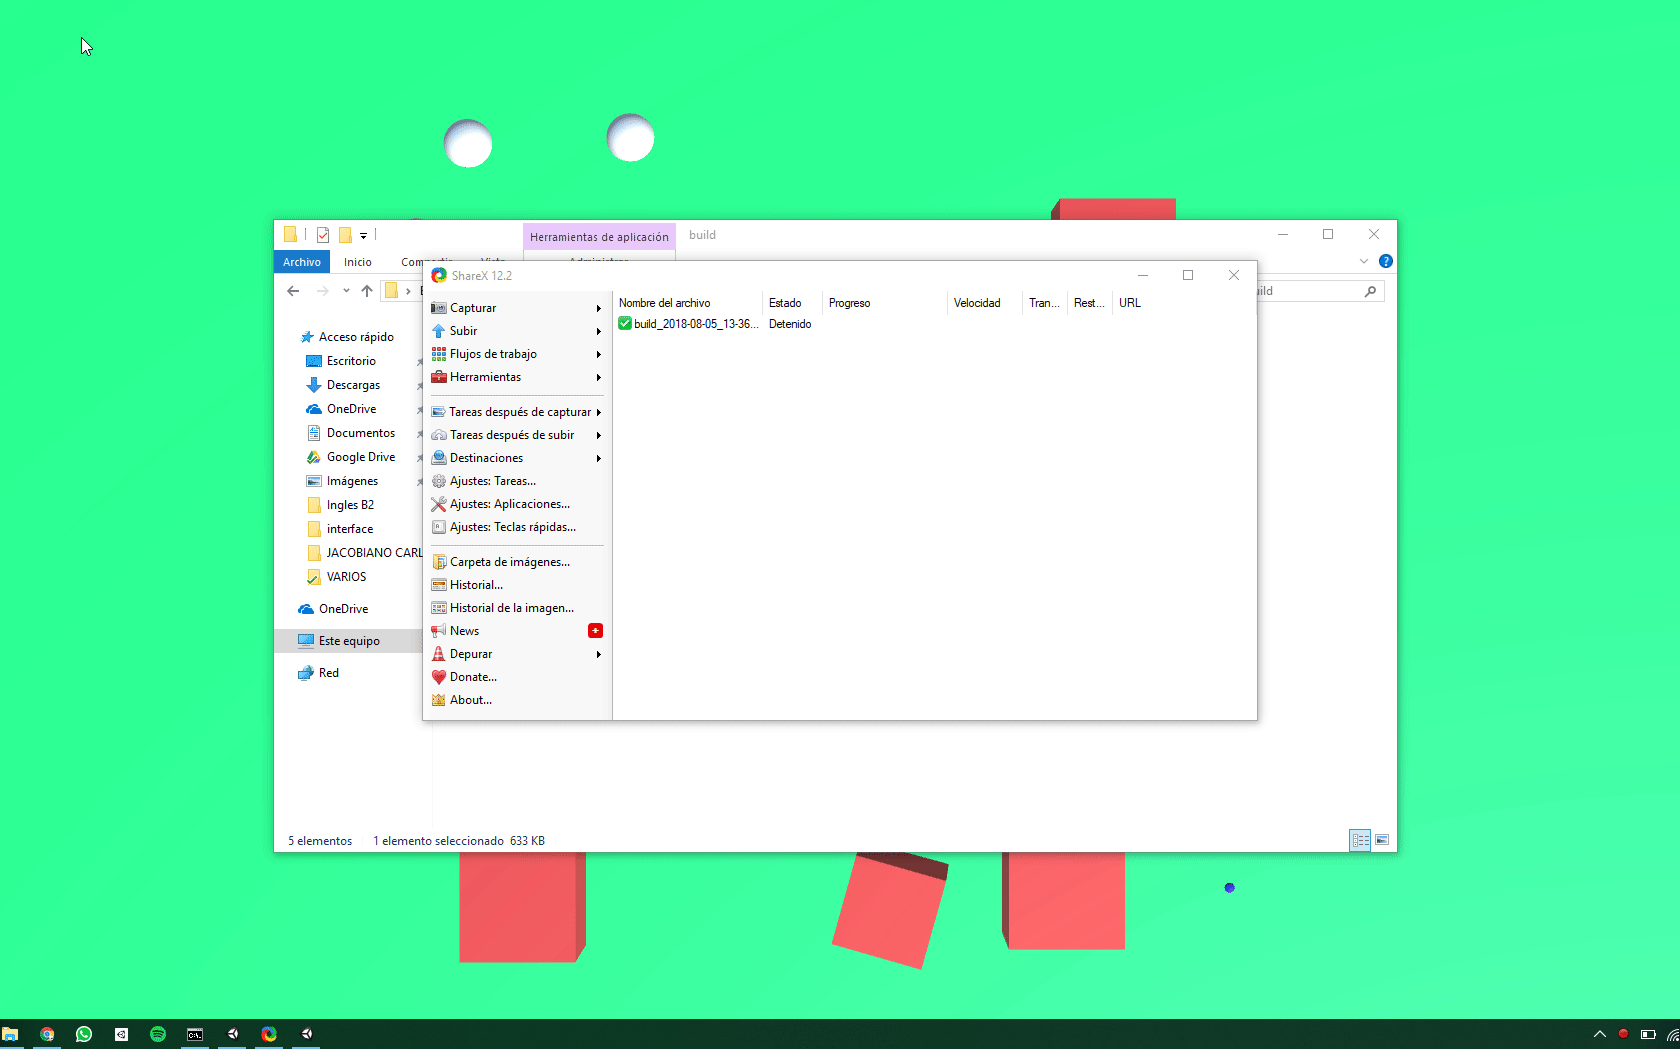The height and width of the screenshot is (1049, 1680).
Task: Switch to details view in status bar
Action: point(1360,840)
